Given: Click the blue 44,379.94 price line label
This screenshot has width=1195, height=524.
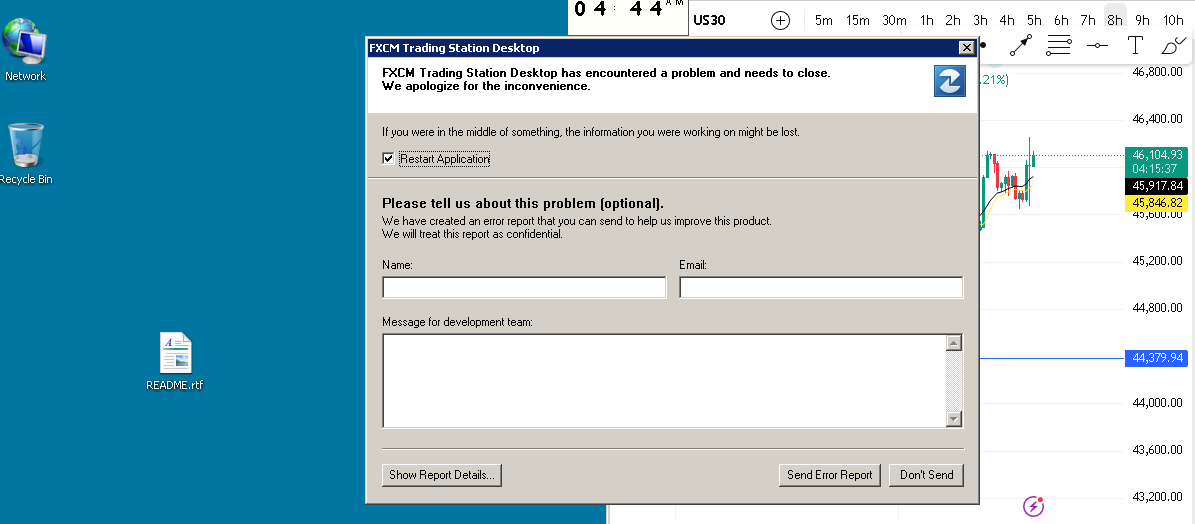Looking at the screenshot, I should click(x=1157, y=358).
